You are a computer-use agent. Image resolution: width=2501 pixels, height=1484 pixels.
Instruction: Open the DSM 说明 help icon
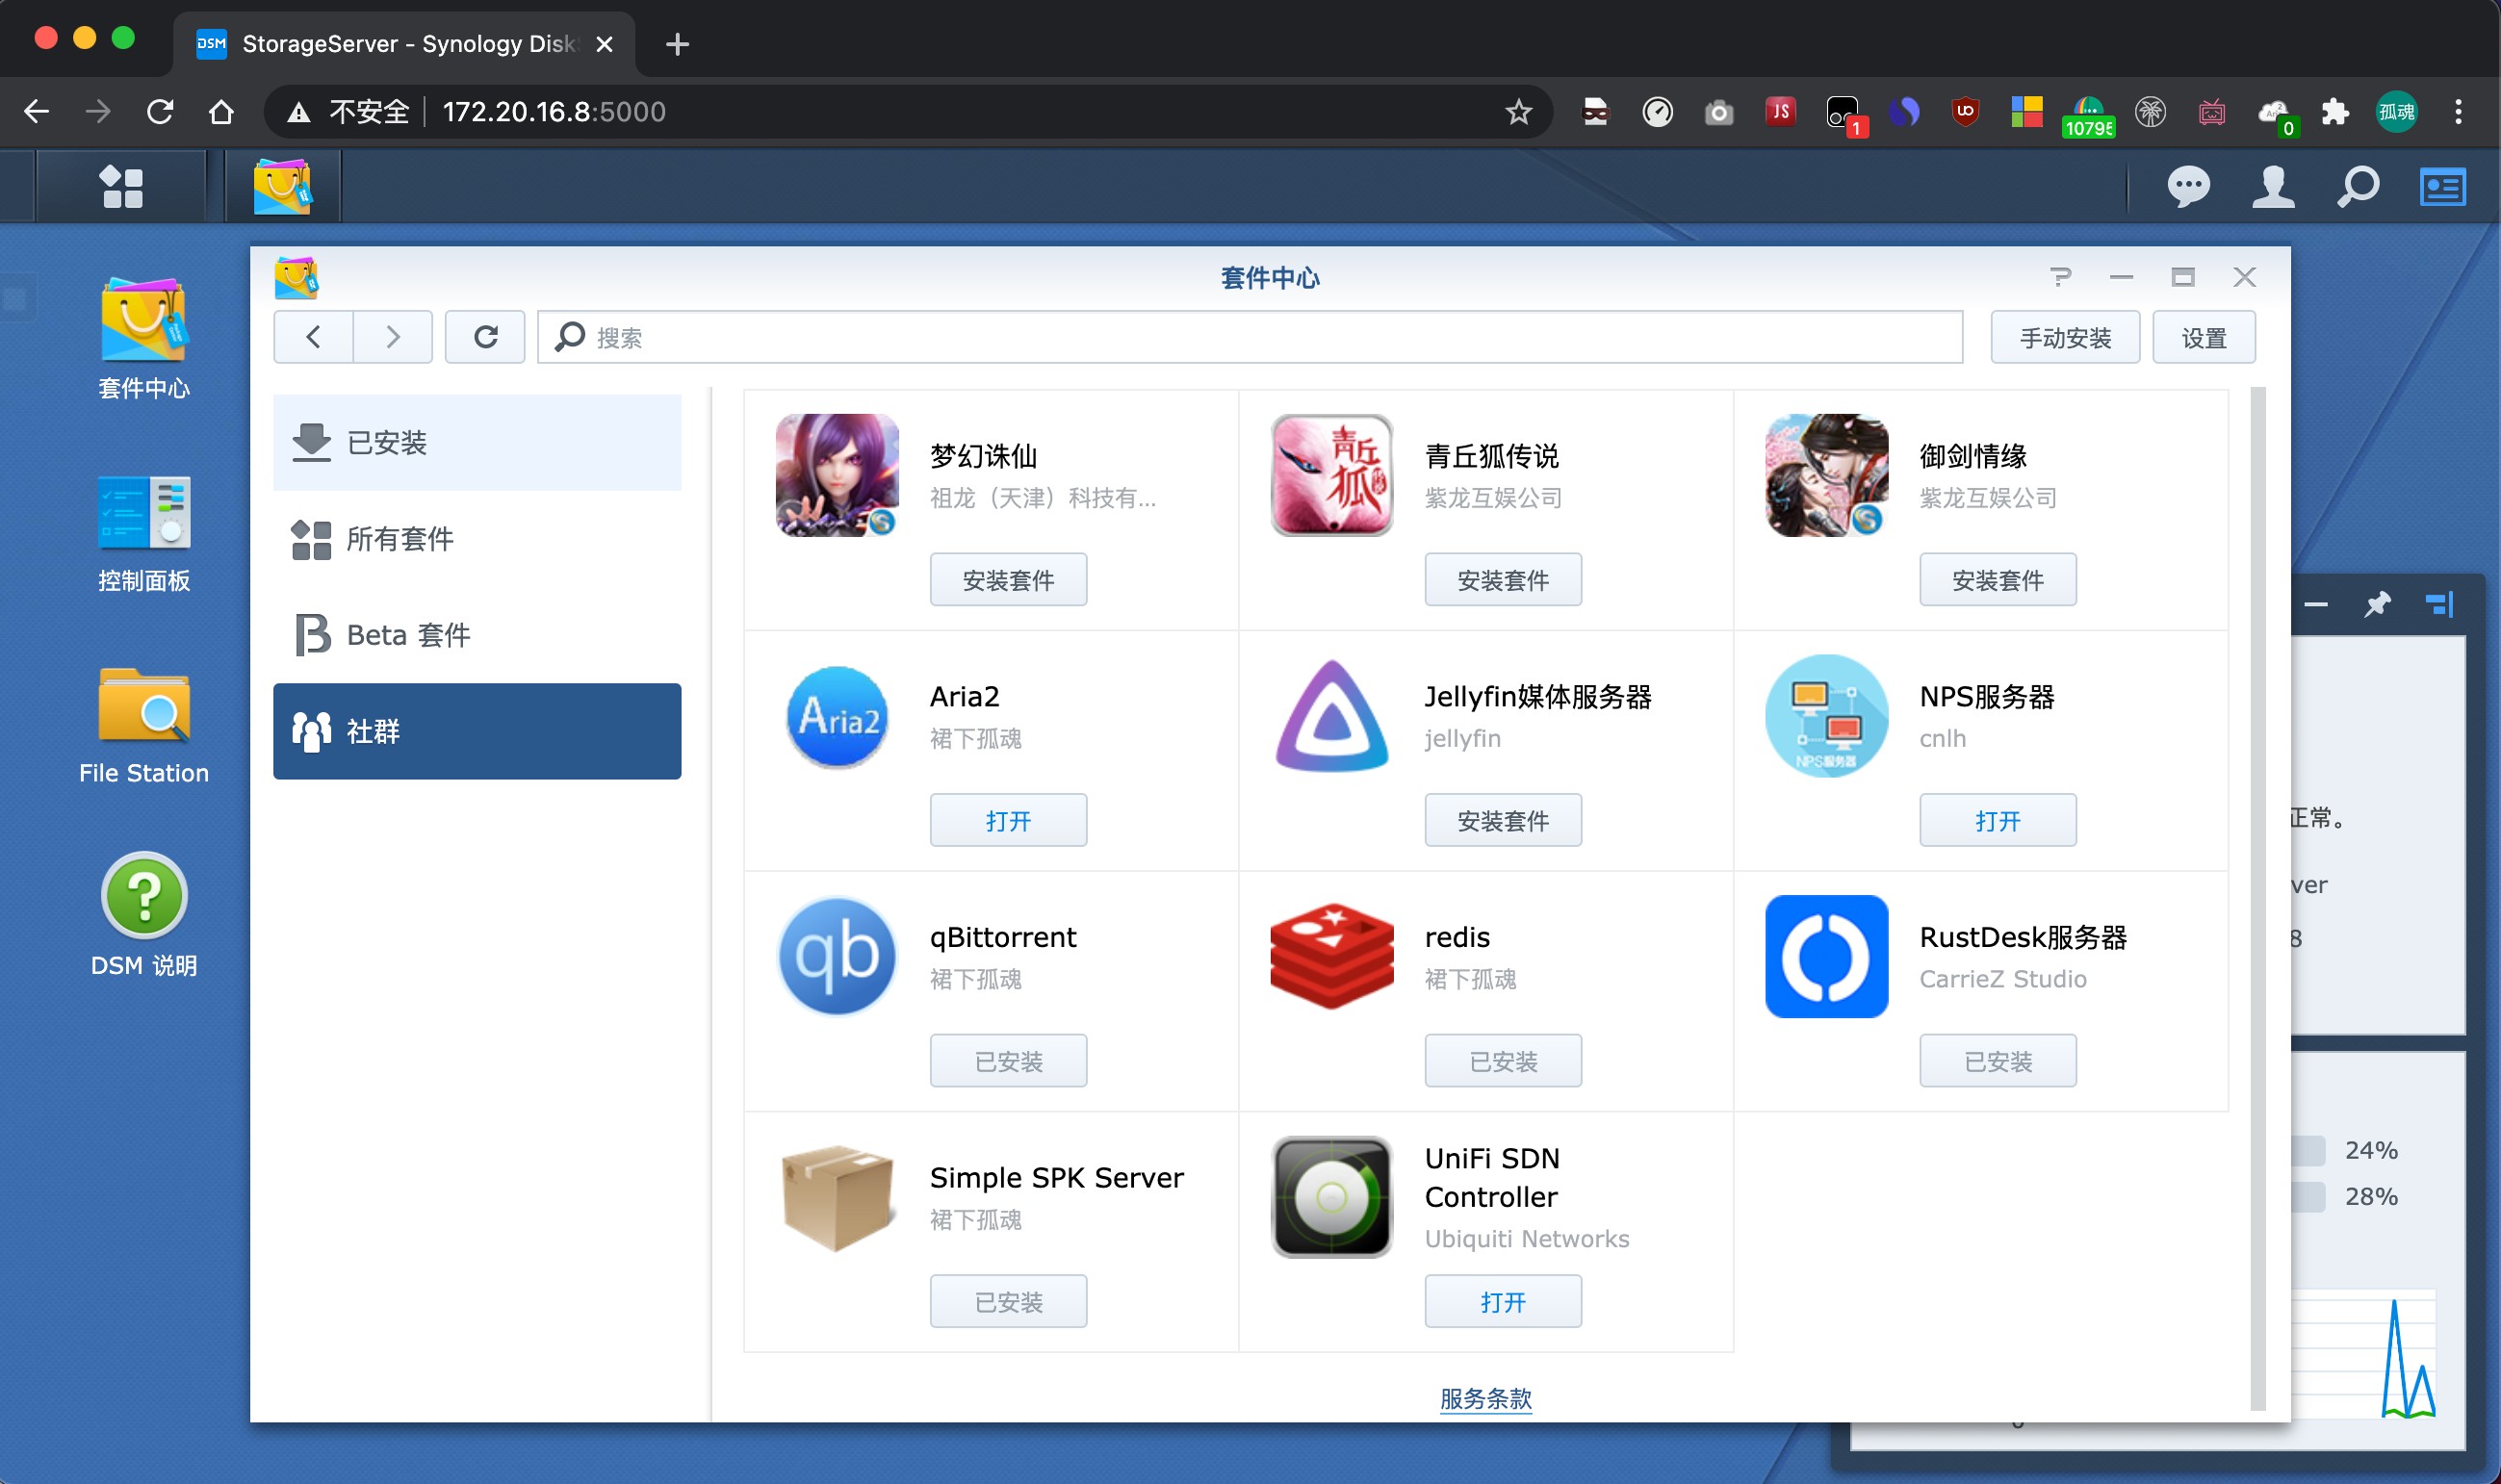tap(144, 915)
